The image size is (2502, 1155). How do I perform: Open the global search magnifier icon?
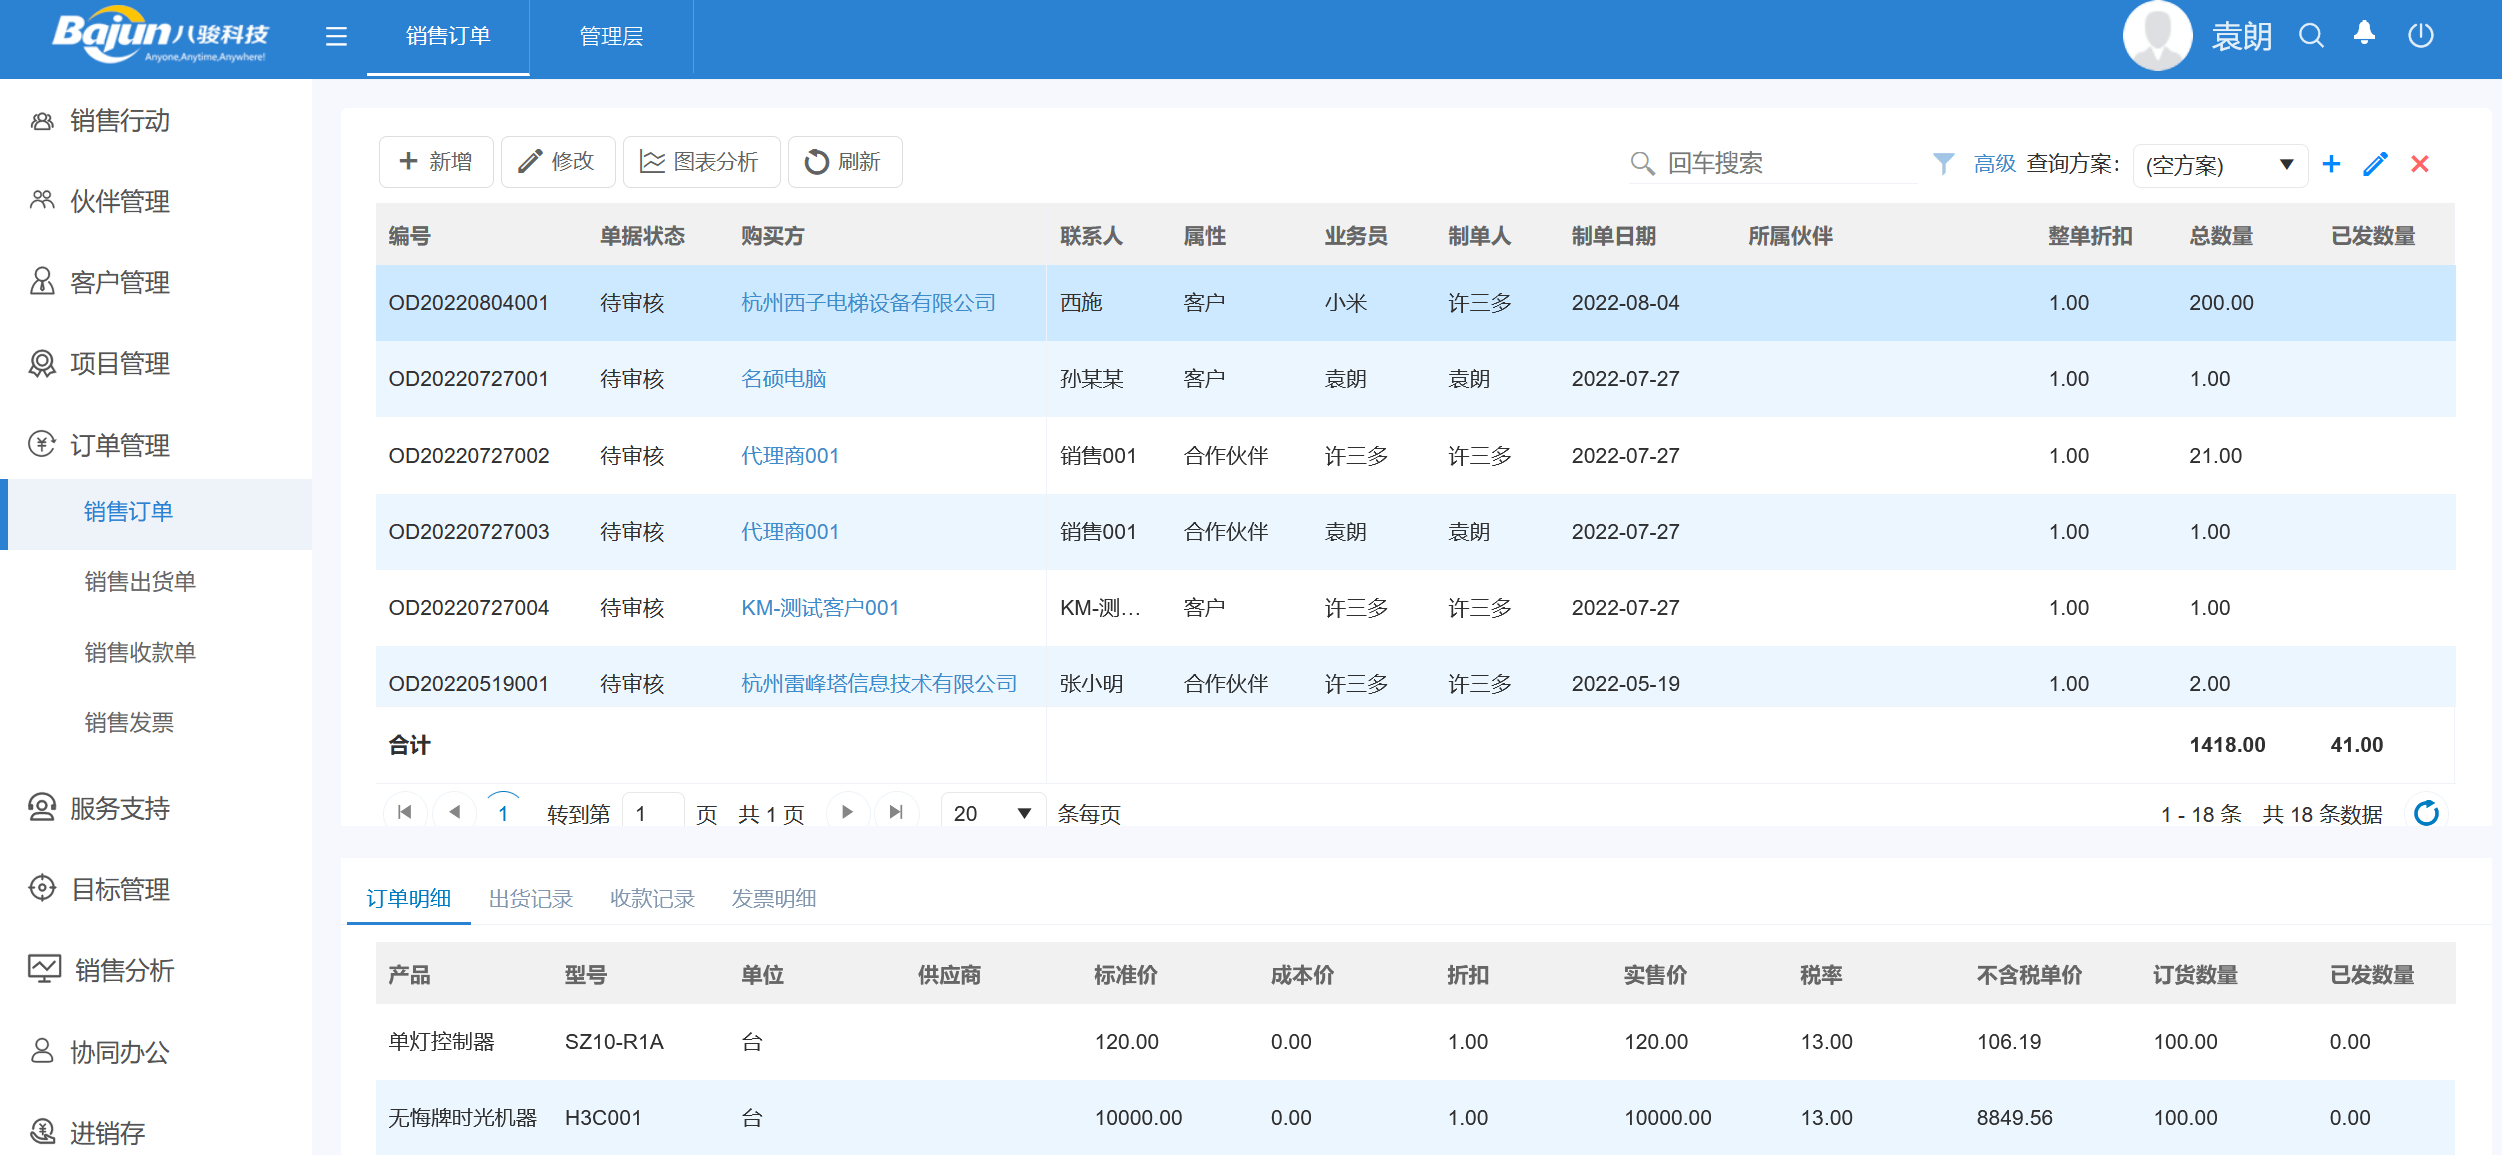[x=2310, y=35]
